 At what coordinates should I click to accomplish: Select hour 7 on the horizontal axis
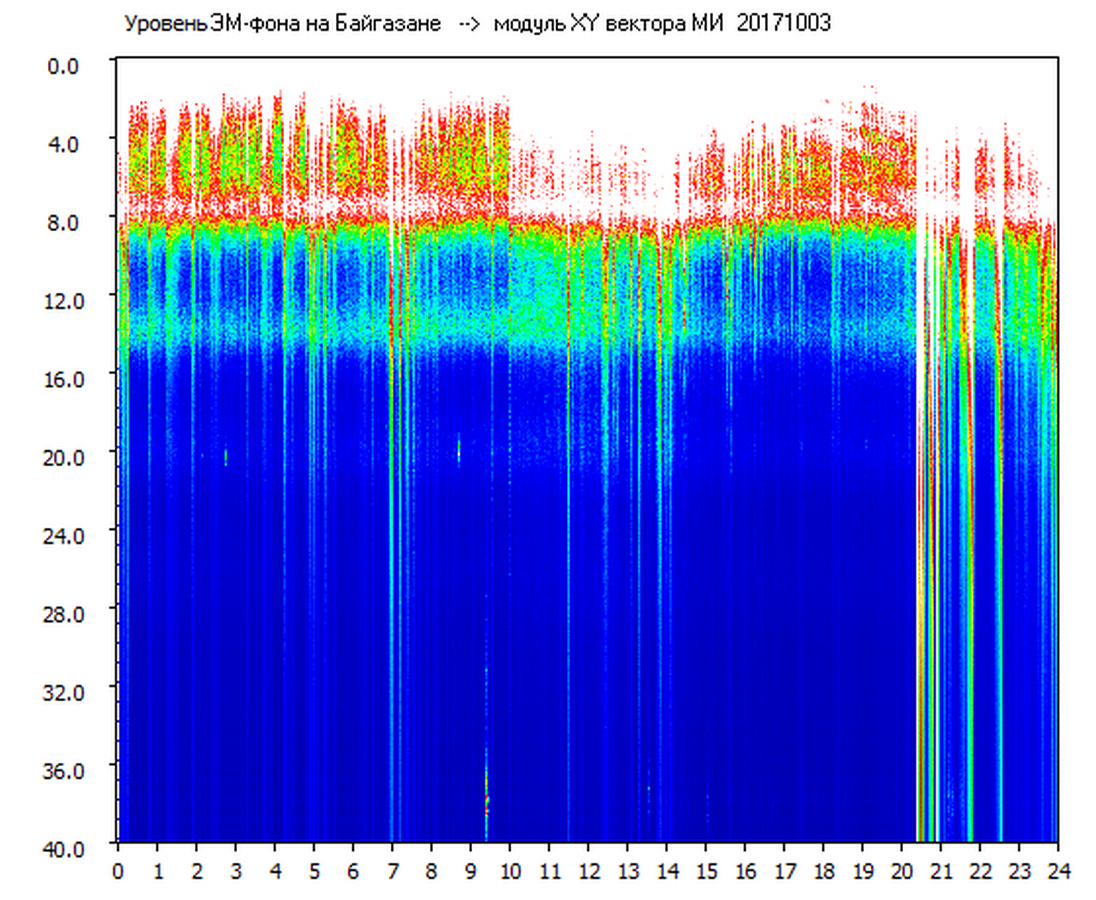pos(392,871)
